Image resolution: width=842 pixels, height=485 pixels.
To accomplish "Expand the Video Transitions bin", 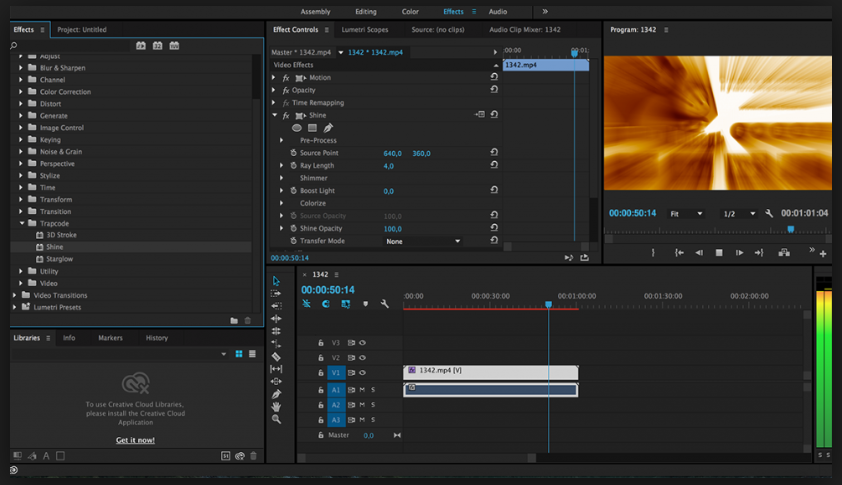I will coord(14,295).
